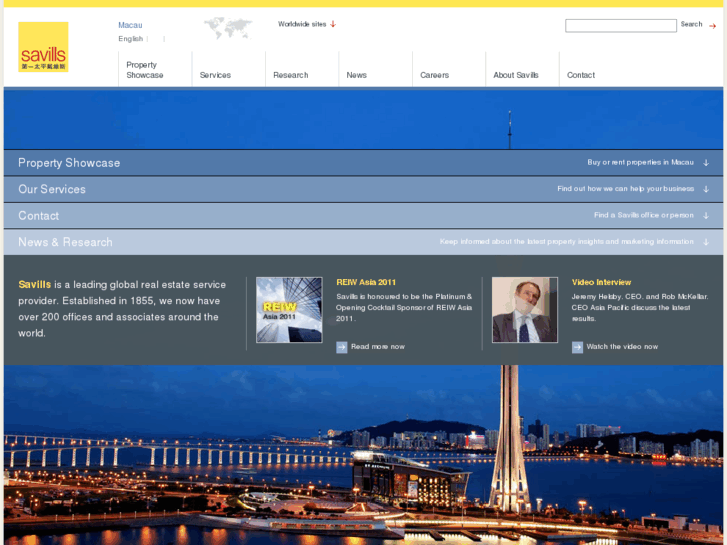Expand Our Services panel down arrow
The height and width of the screenshot is (545, 727).
tap(706, 189)
